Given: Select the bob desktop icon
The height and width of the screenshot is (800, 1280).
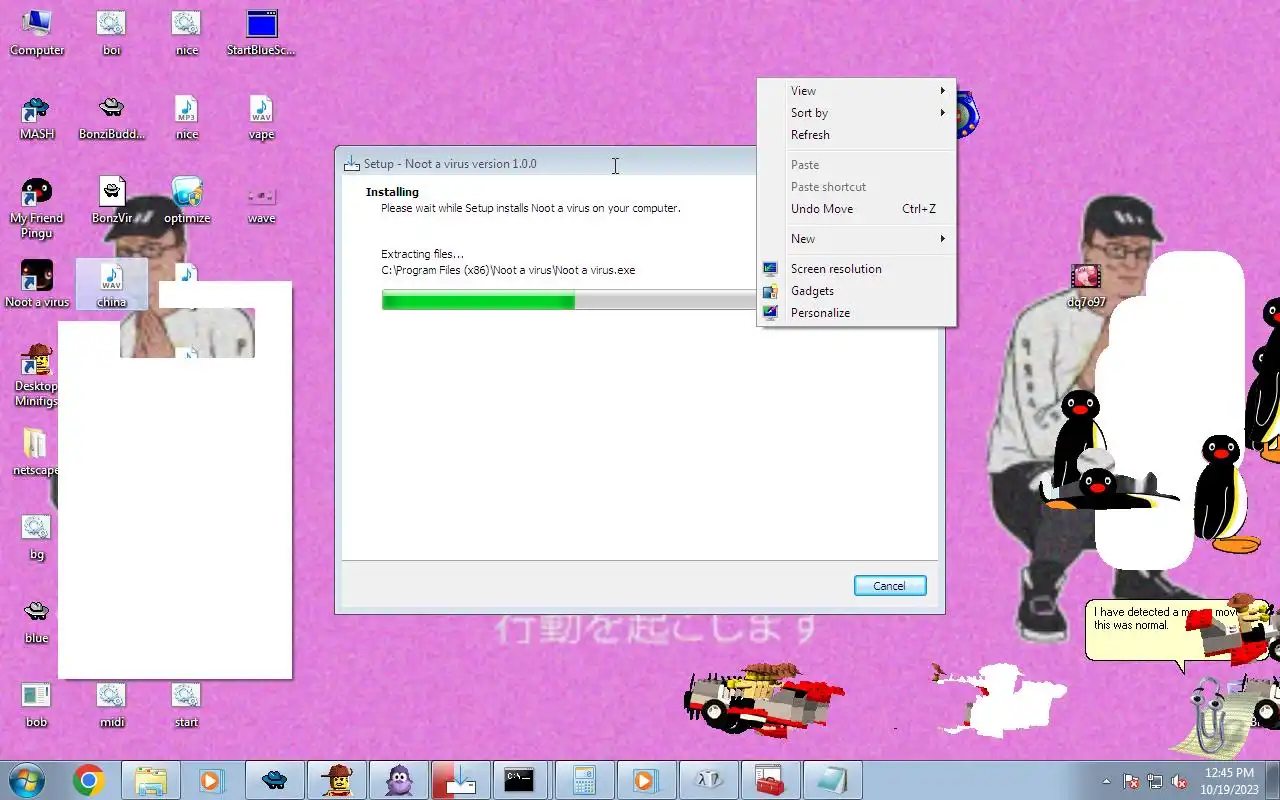Looking at the screenshot, I should coord(37,705).
